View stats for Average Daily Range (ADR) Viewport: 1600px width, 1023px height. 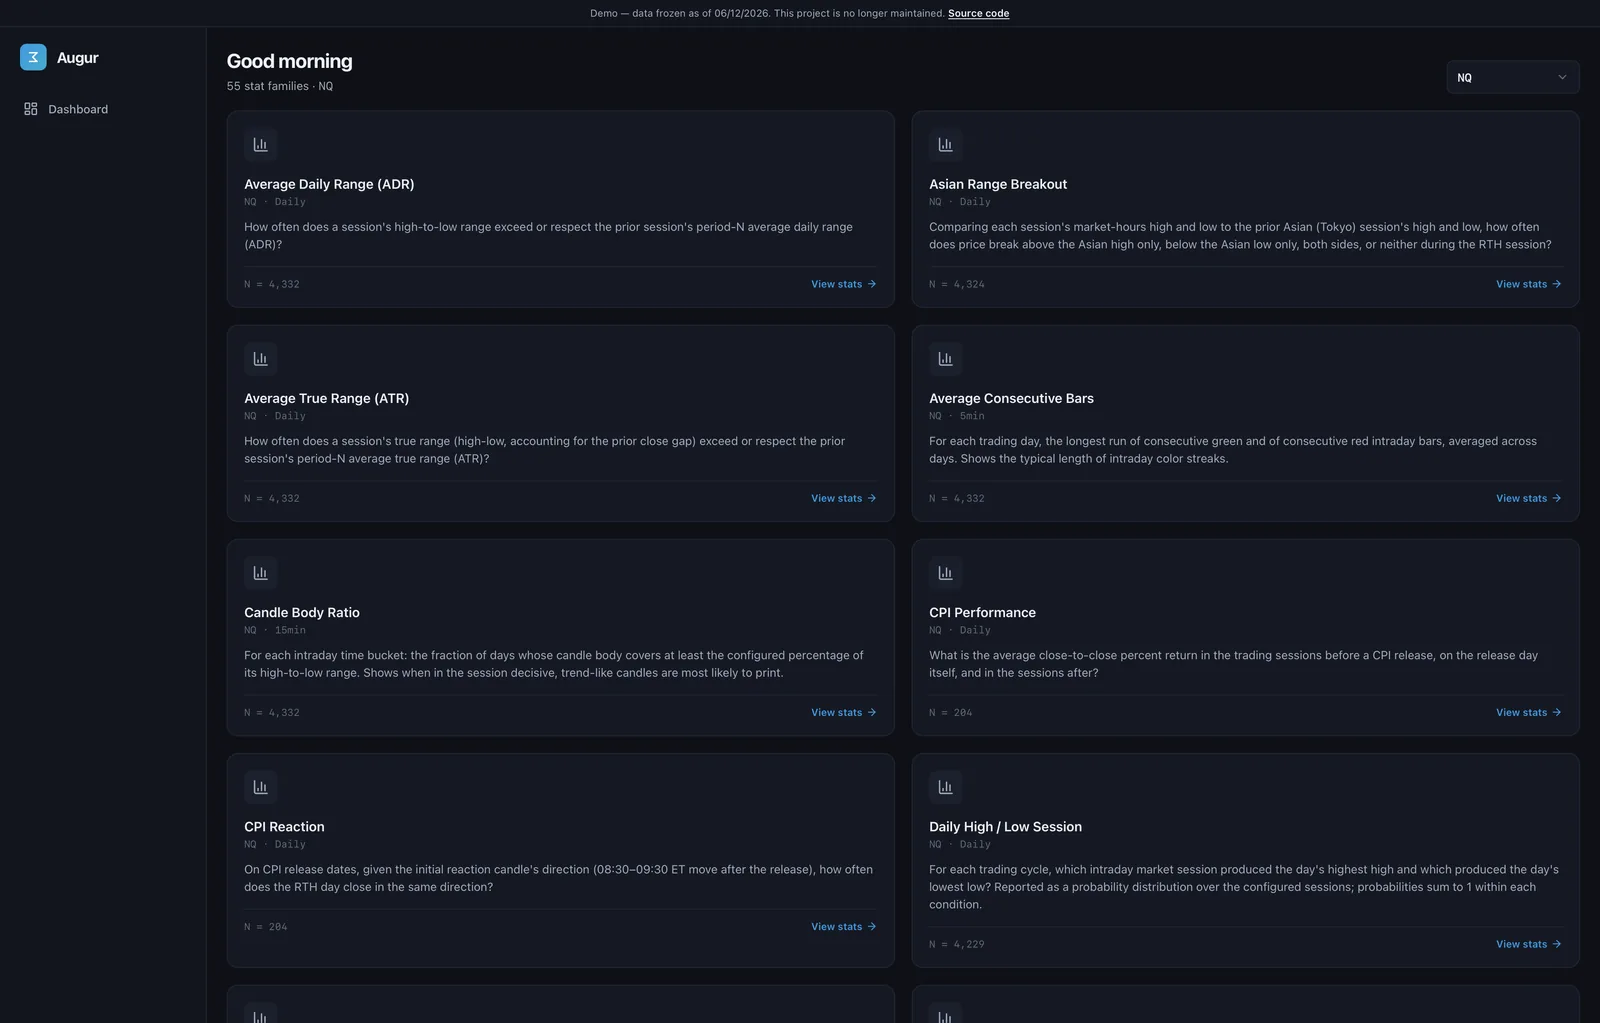tap(843, 284)
